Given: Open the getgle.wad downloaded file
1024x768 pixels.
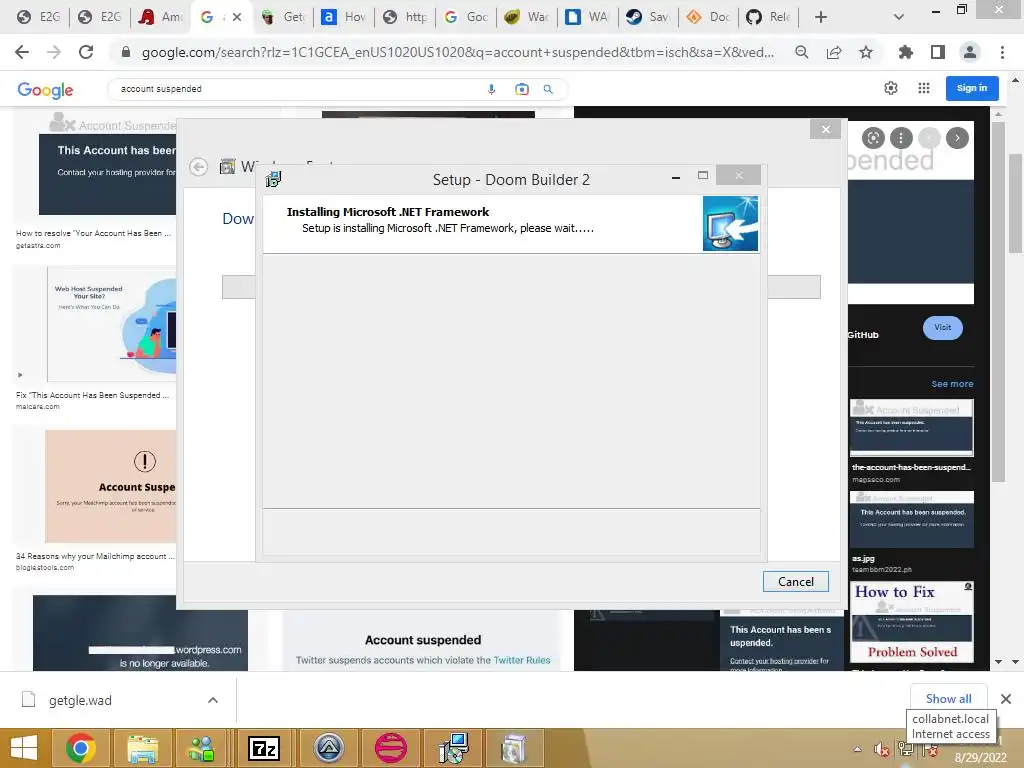Looking at the screenshot, I should (x=80, y=700).
